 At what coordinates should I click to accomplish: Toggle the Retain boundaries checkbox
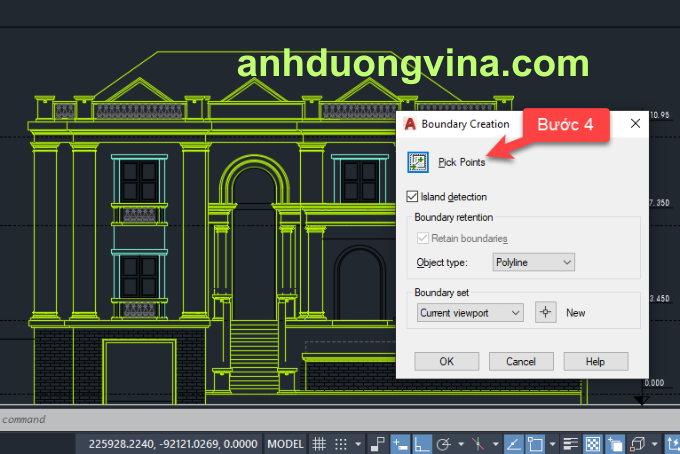[422, 238]
